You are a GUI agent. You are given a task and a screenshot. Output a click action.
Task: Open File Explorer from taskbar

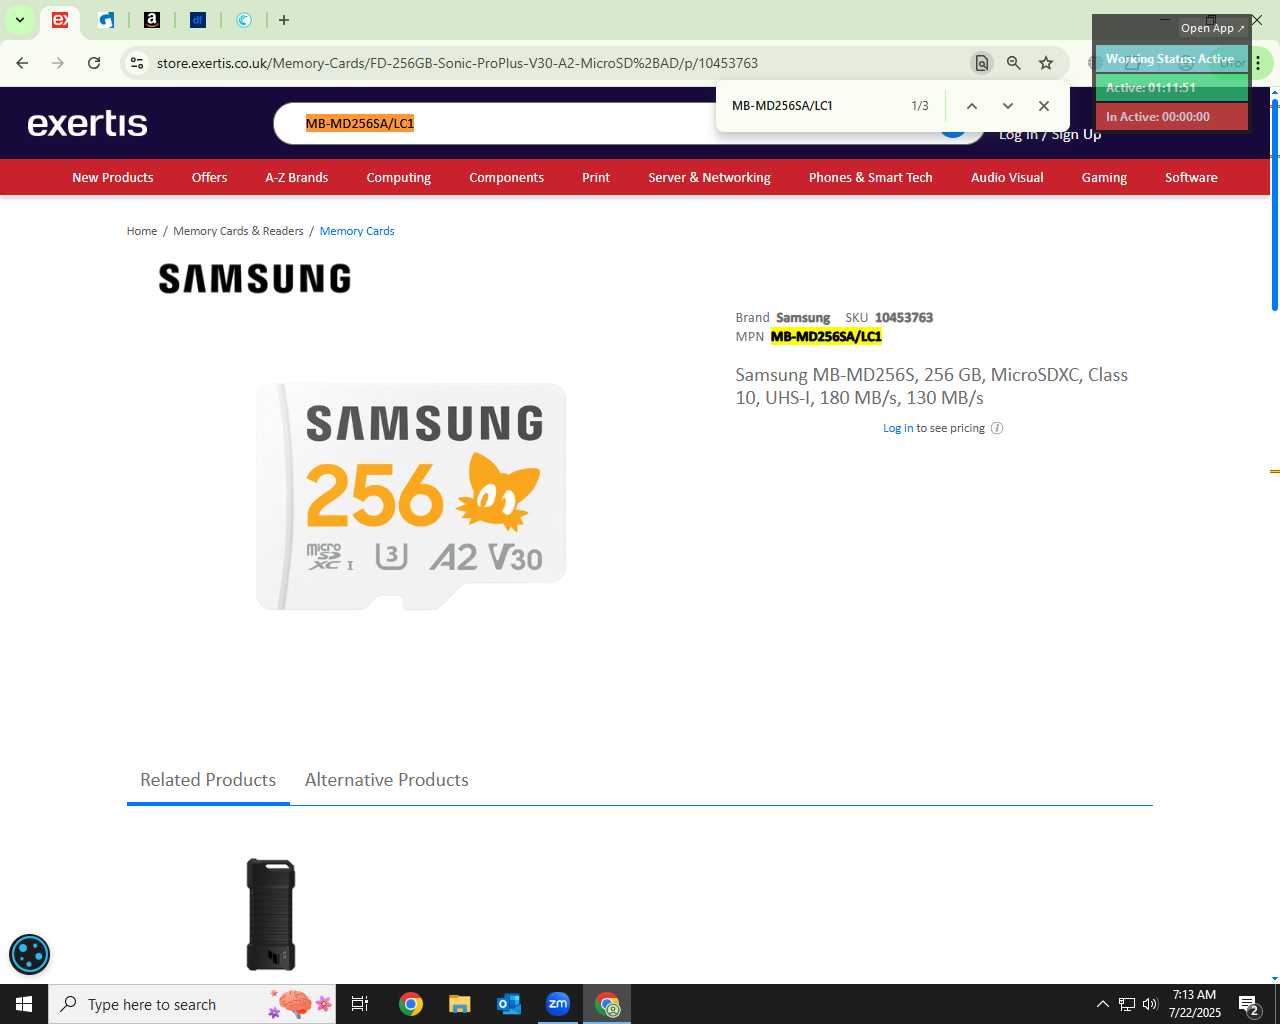(x=459, y=1004)
